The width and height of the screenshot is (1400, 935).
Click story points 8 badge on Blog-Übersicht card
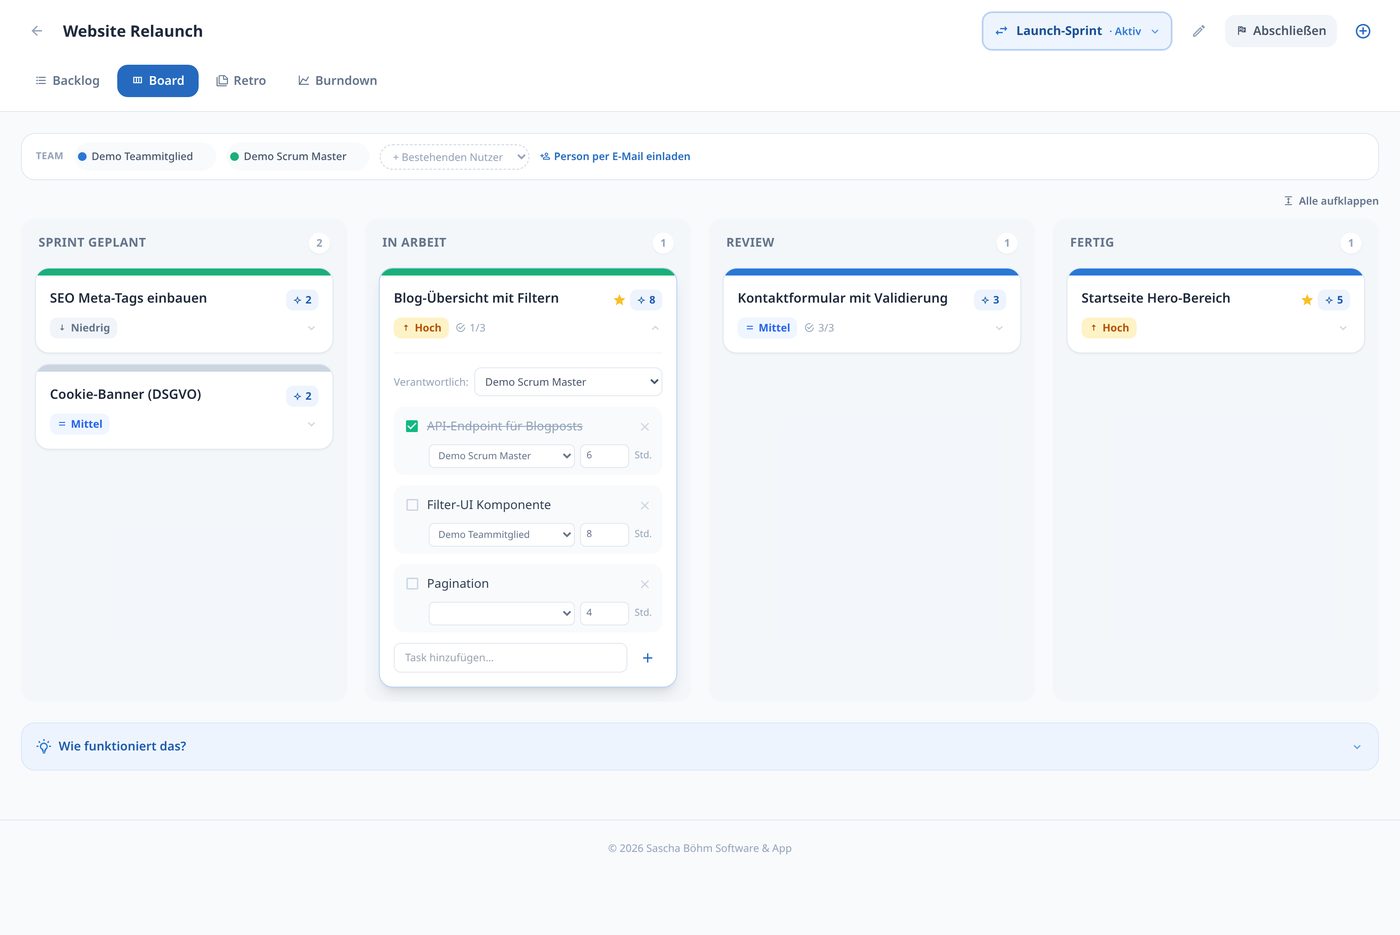[x=646, y=300]
